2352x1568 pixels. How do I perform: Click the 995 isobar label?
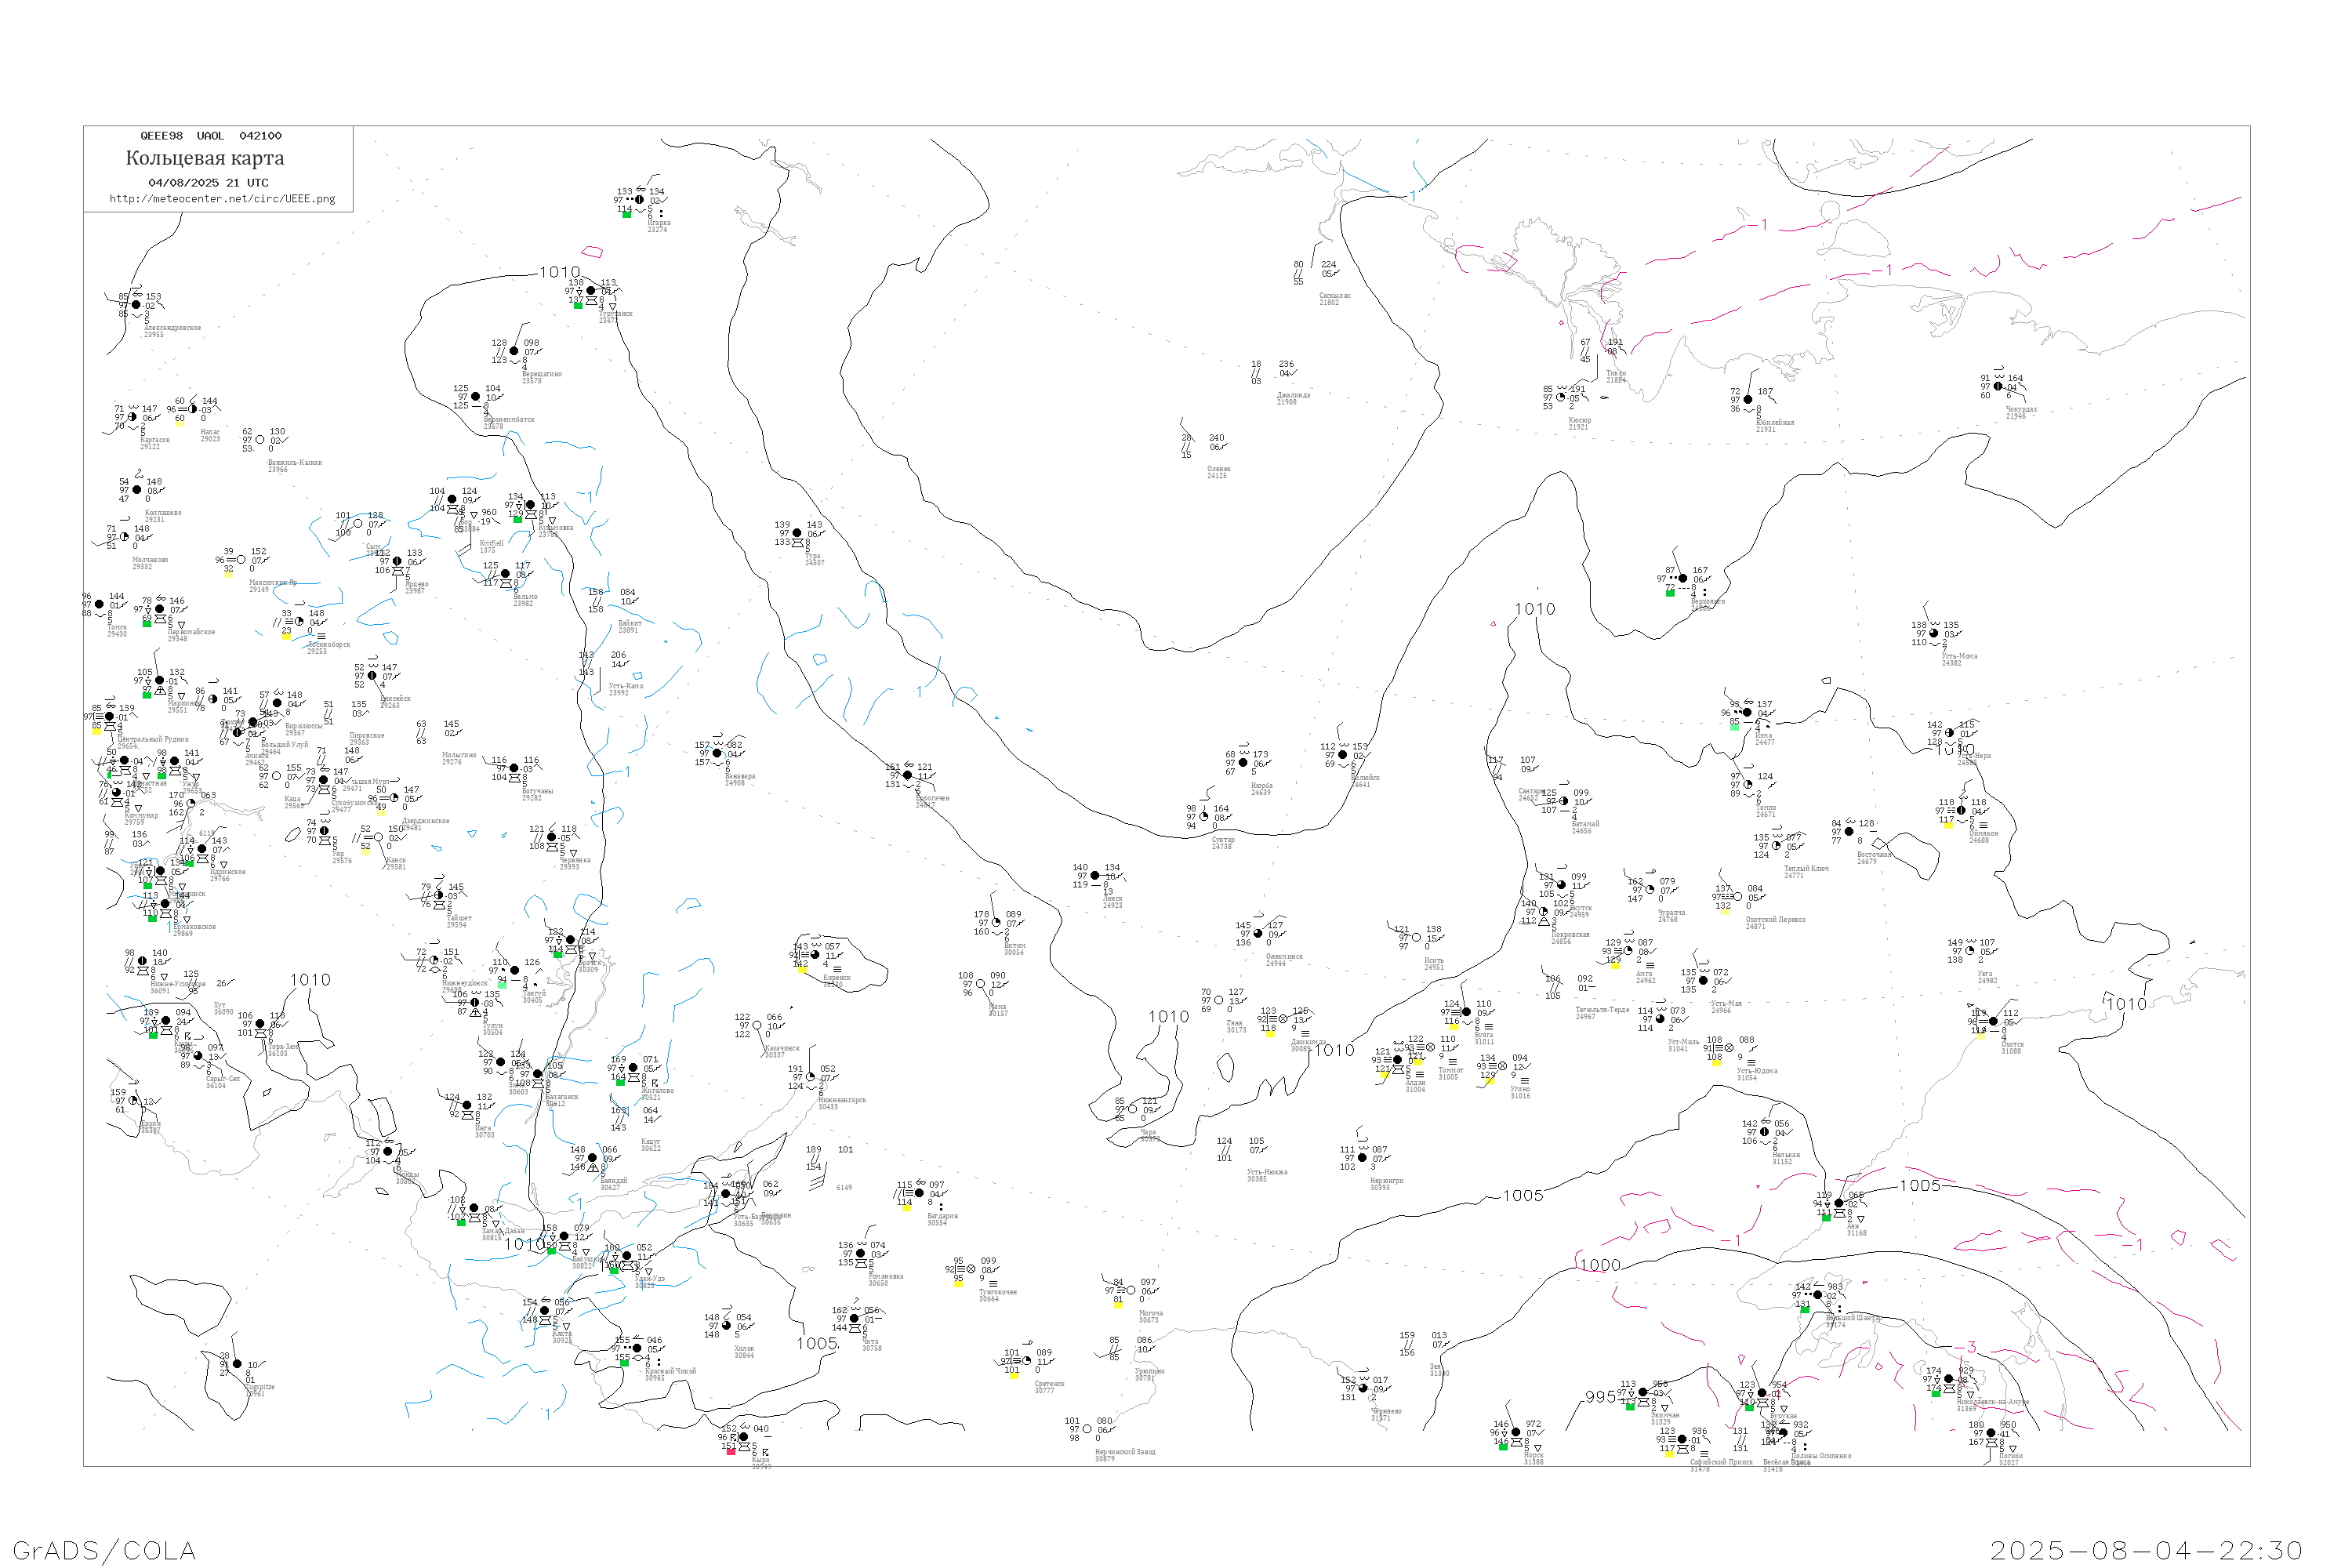coord(1601,1397)
